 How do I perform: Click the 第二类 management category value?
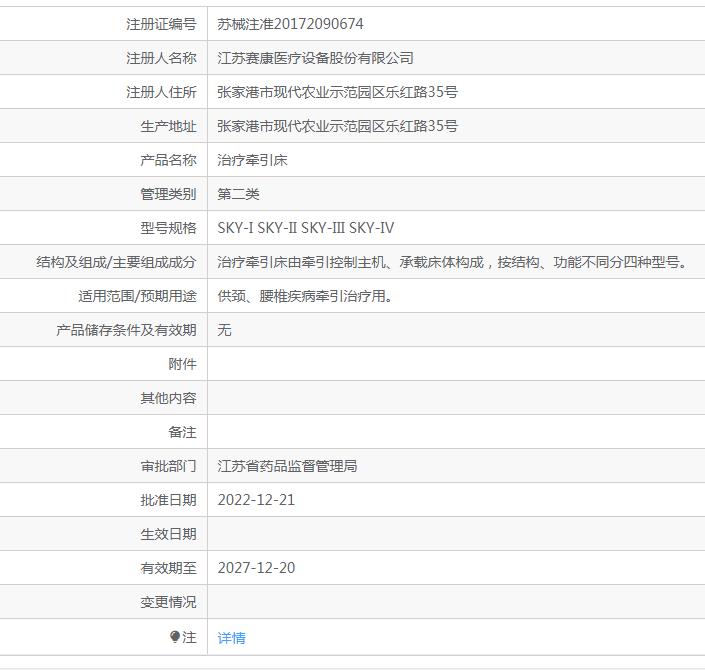pos(238,194)
